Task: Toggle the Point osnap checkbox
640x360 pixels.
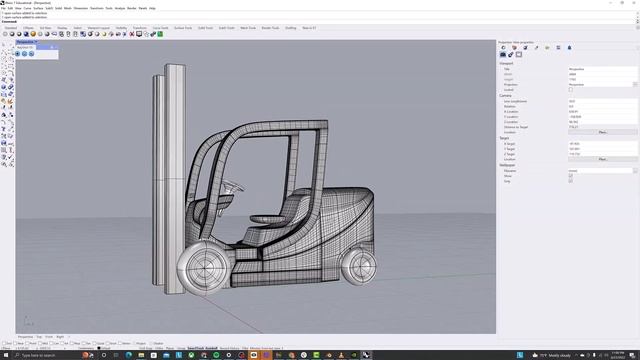Action: coord(27,343)
